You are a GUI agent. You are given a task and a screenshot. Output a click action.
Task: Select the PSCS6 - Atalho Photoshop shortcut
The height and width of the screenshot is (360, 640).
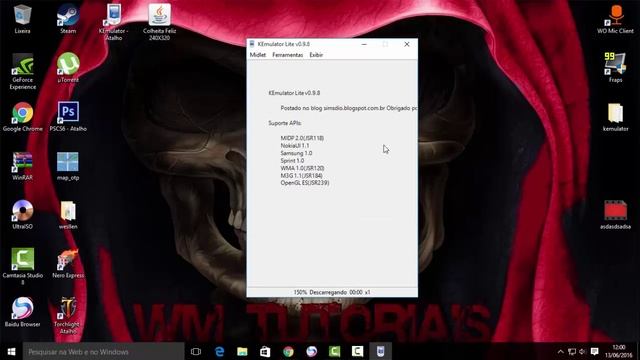tap(68, 117)
